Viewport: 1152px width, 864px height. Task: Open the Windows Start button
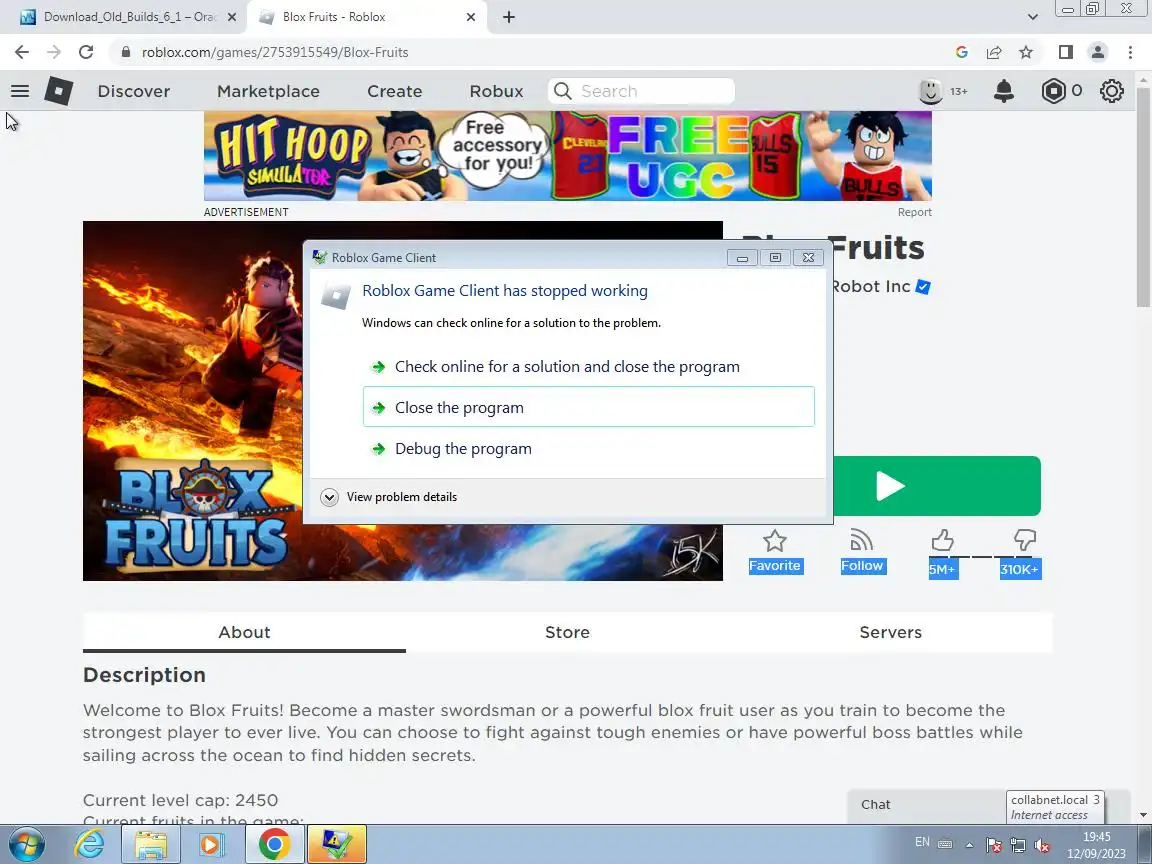click(27, 845)
